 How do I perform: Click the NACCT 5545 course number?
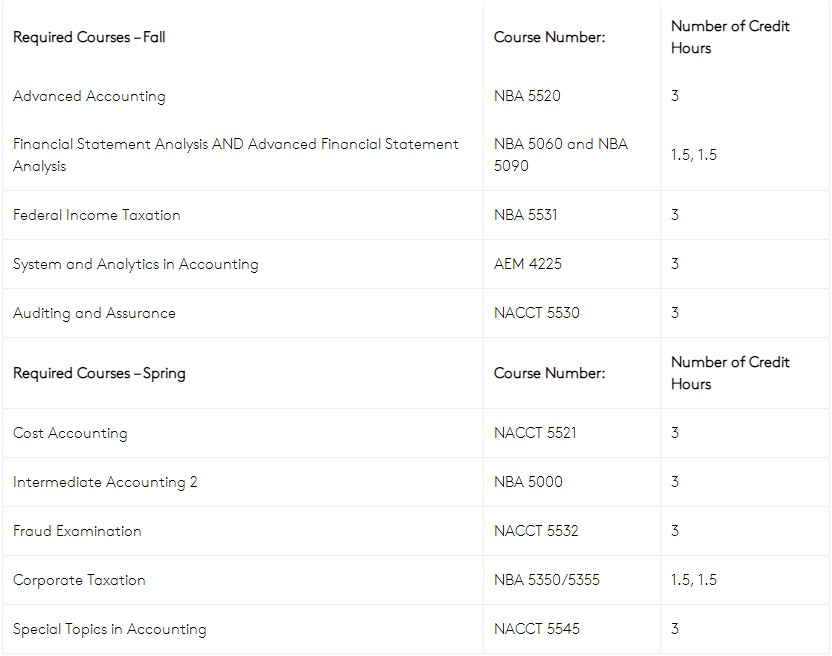point(536,629)
